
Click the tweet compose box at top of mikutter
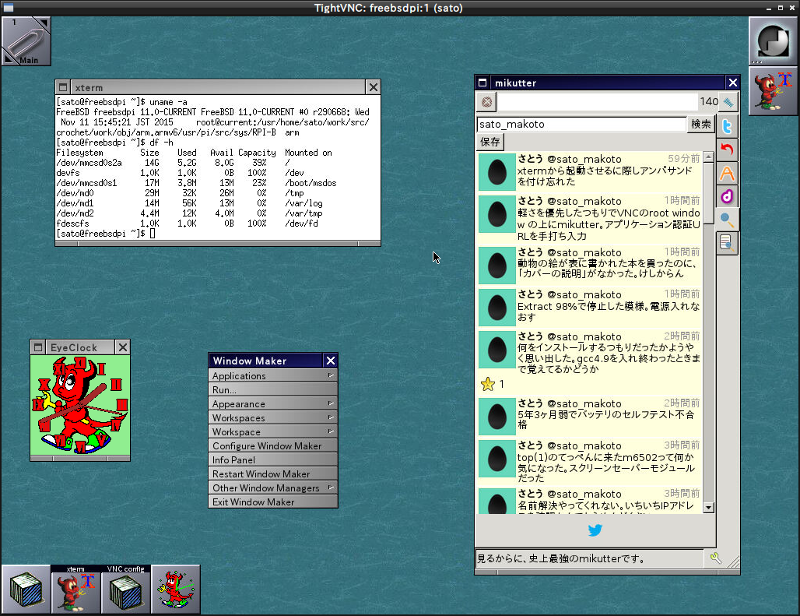(x=597, y=102)
